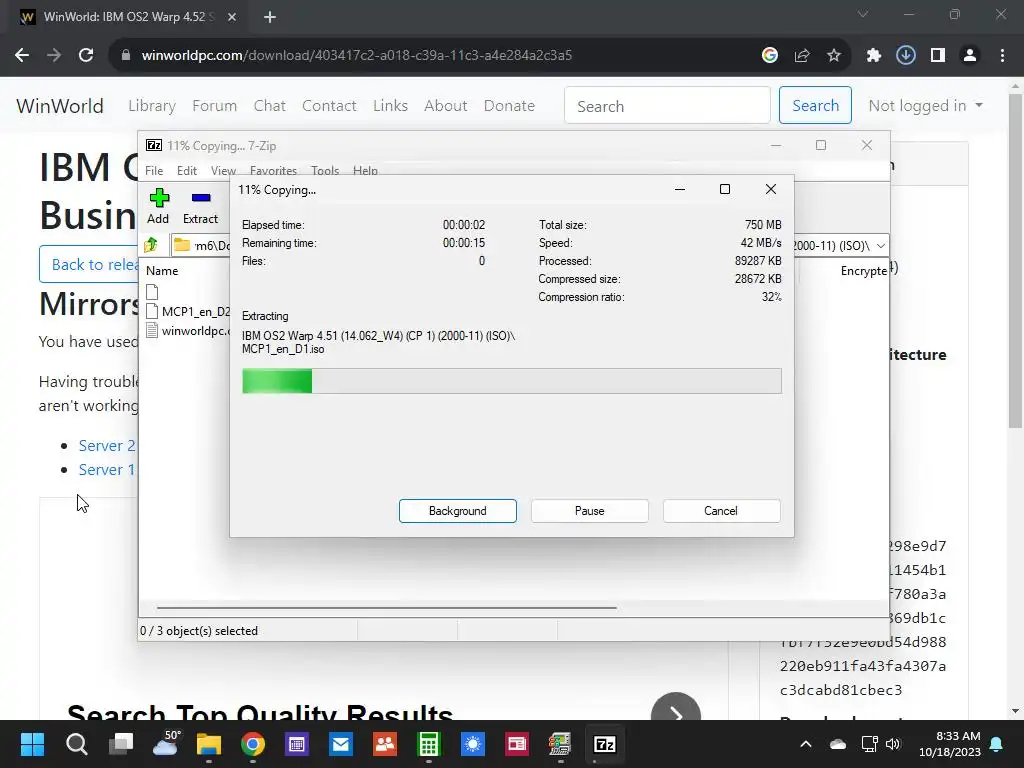Open Task View on taskbar
Image resolution: width=1024 pixels, height=768 pixels.
pyautogui.click(x=121, y=744)
